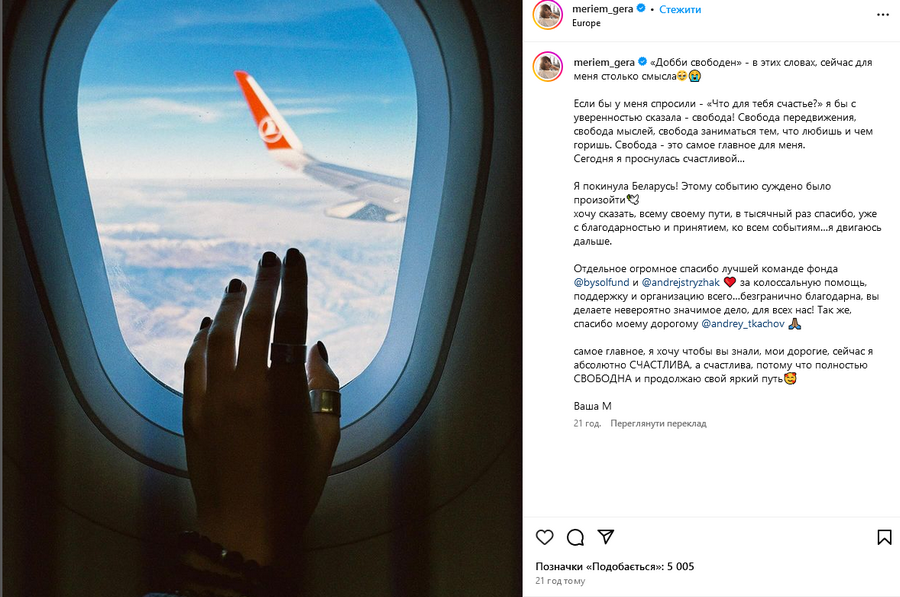Click the airplane window photo
Screen dimensions: 900x597
point(261,298)
